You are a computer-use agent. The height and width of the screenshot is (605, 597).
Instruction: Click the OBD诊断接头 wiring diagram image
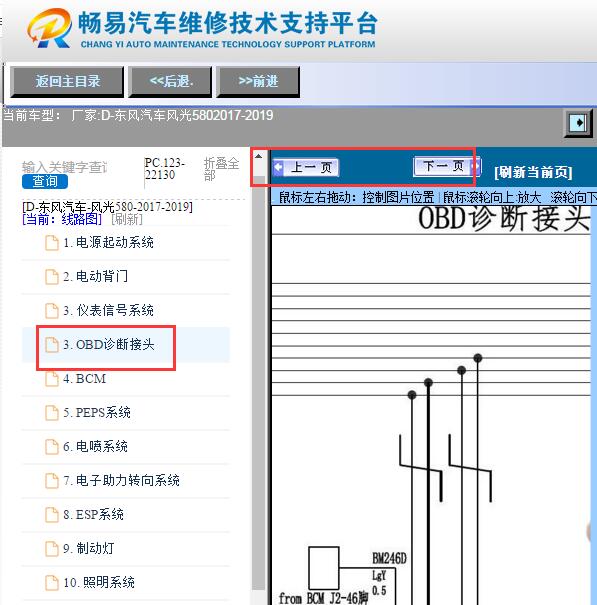[x=431, y=405]
